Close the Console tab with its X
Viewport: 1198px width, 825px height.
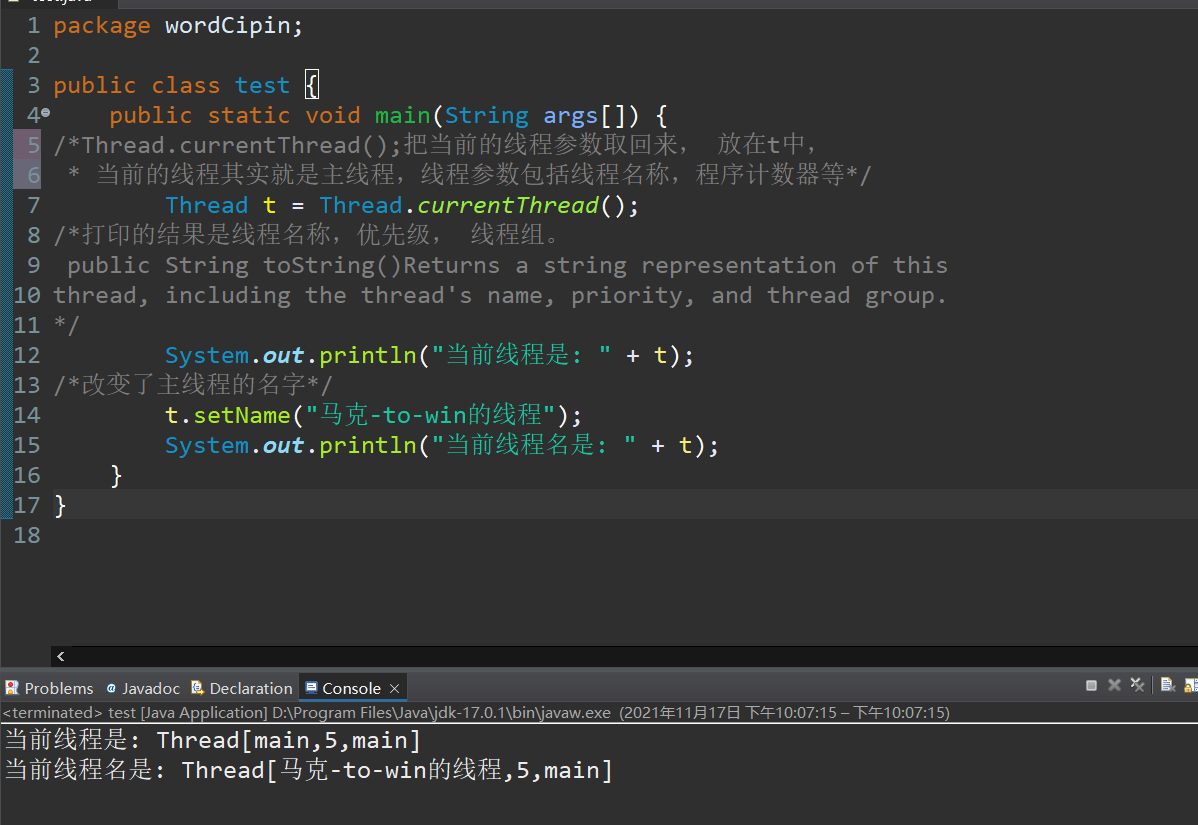click(394, 689)
